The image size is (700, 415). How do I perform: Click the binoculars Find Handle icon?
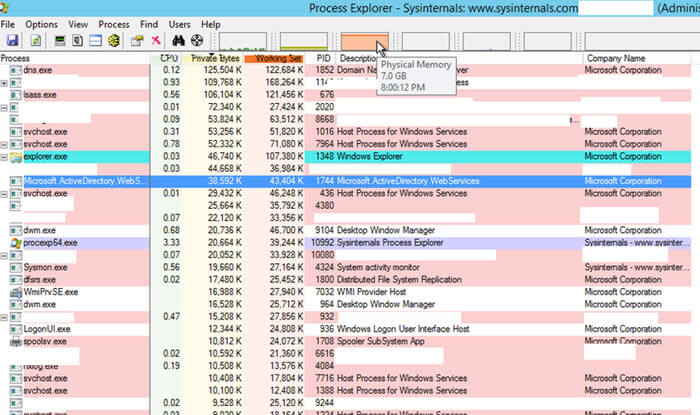(x=179, y=41)
